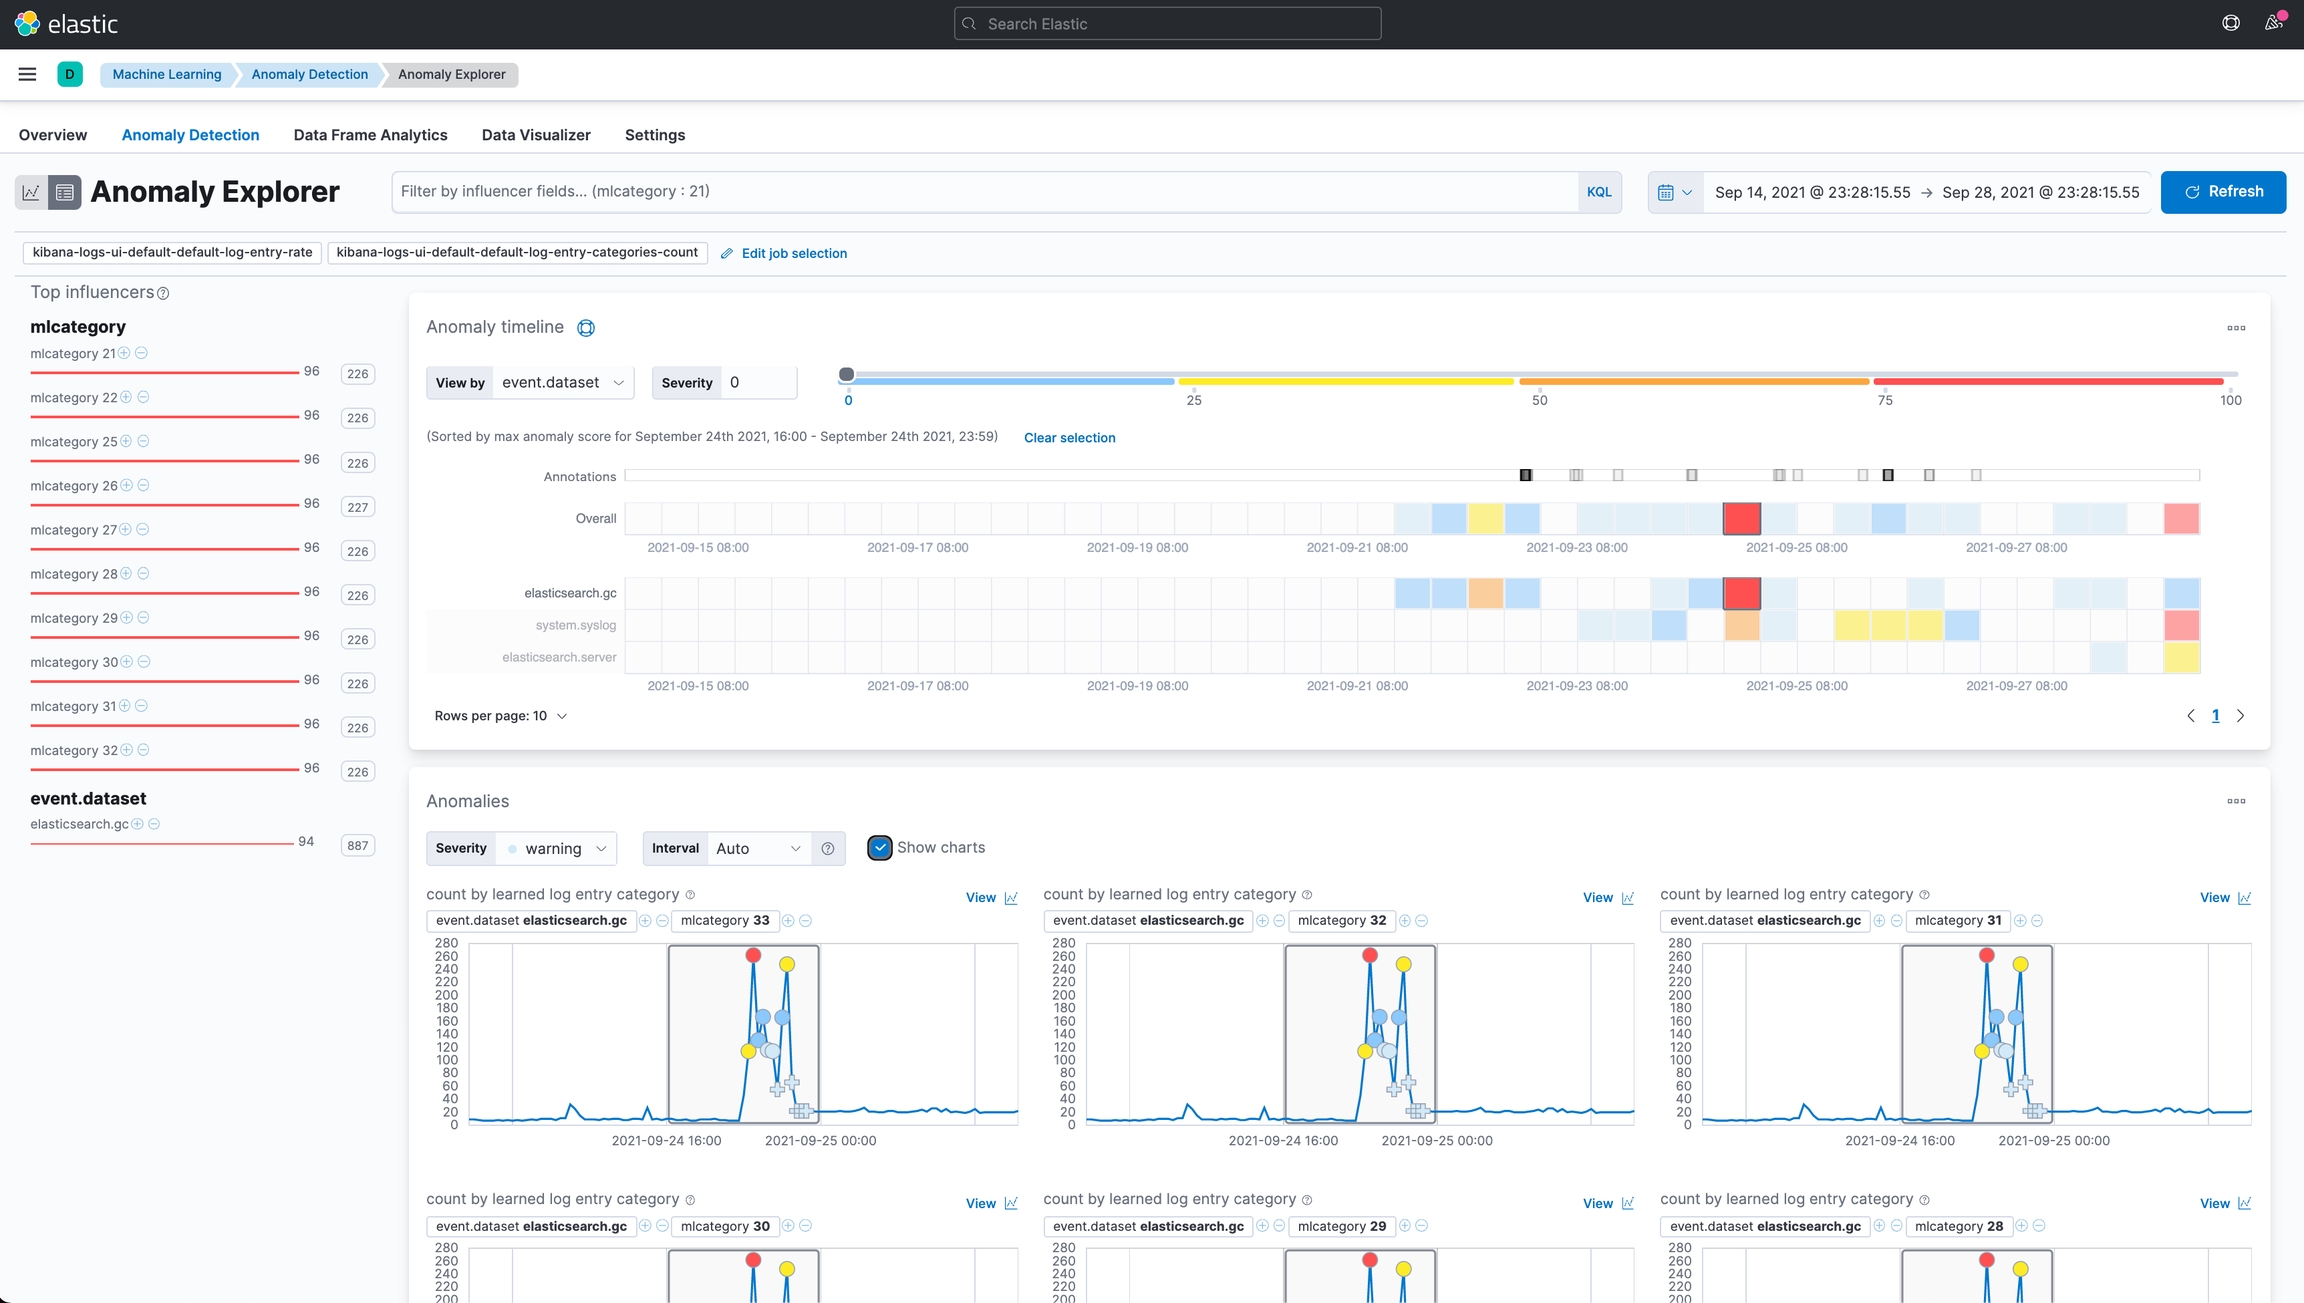Open the Data Visualizer tab
Viewport: 2304px width, 1303px height.
536,135
